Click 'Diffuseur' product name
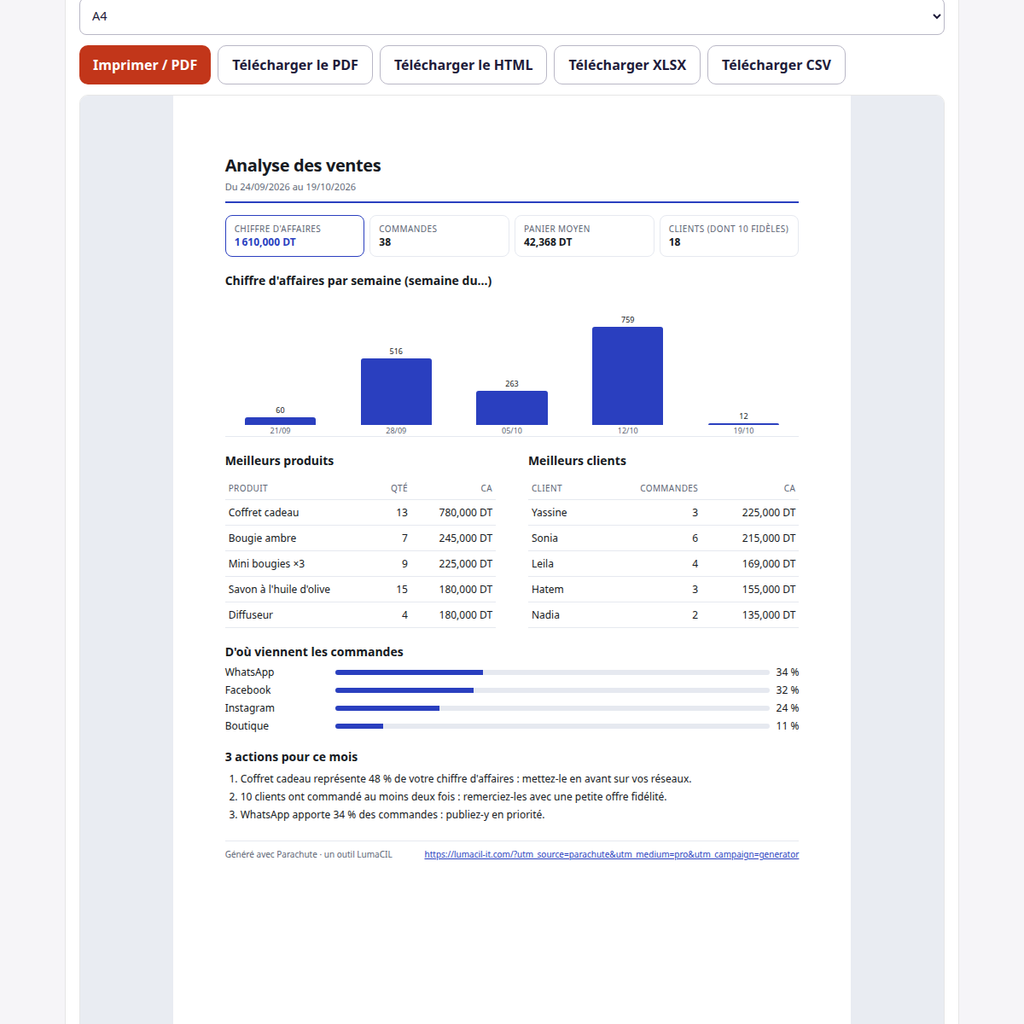The width and height of the screenshot is (1024, 1024). [x=250, y=615]
